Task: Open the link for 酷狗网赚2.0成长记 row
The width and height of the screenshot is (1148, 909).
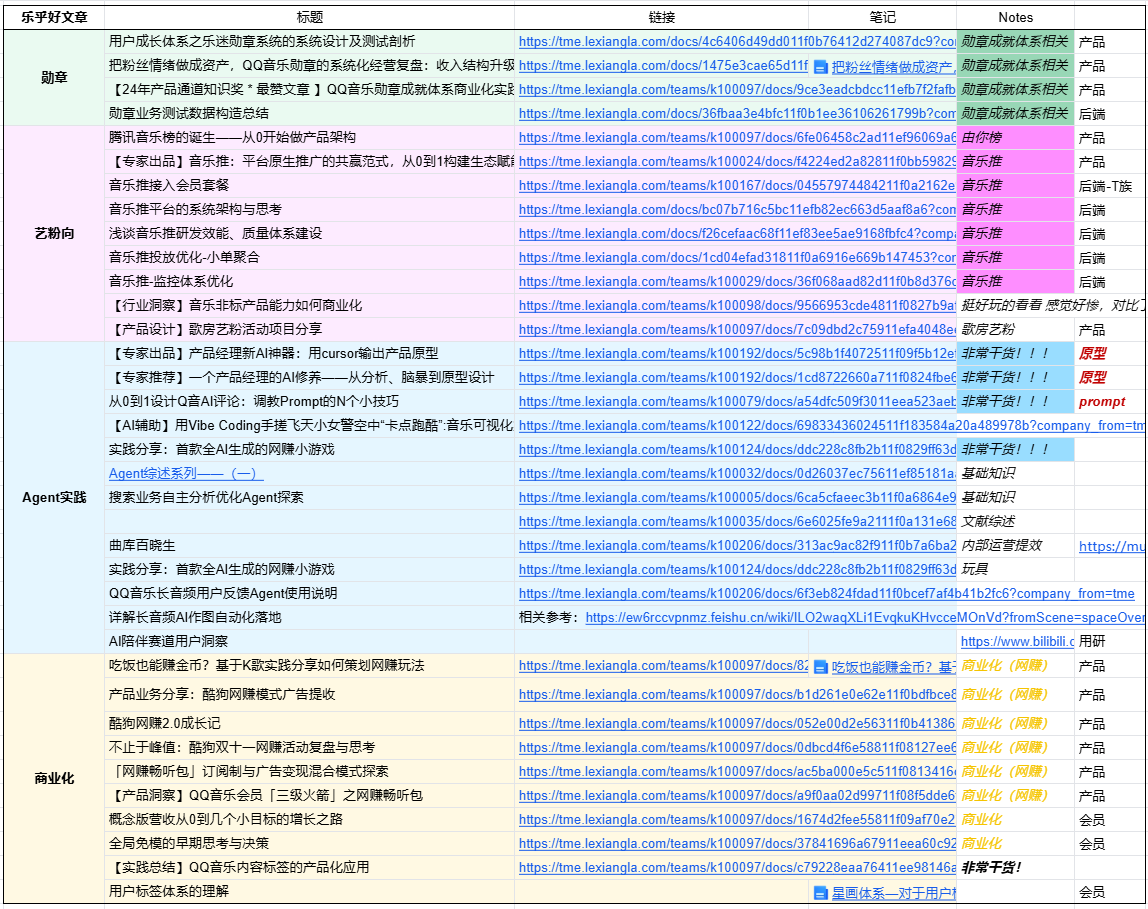Action: pyautogui.click(x=737, y=724)
